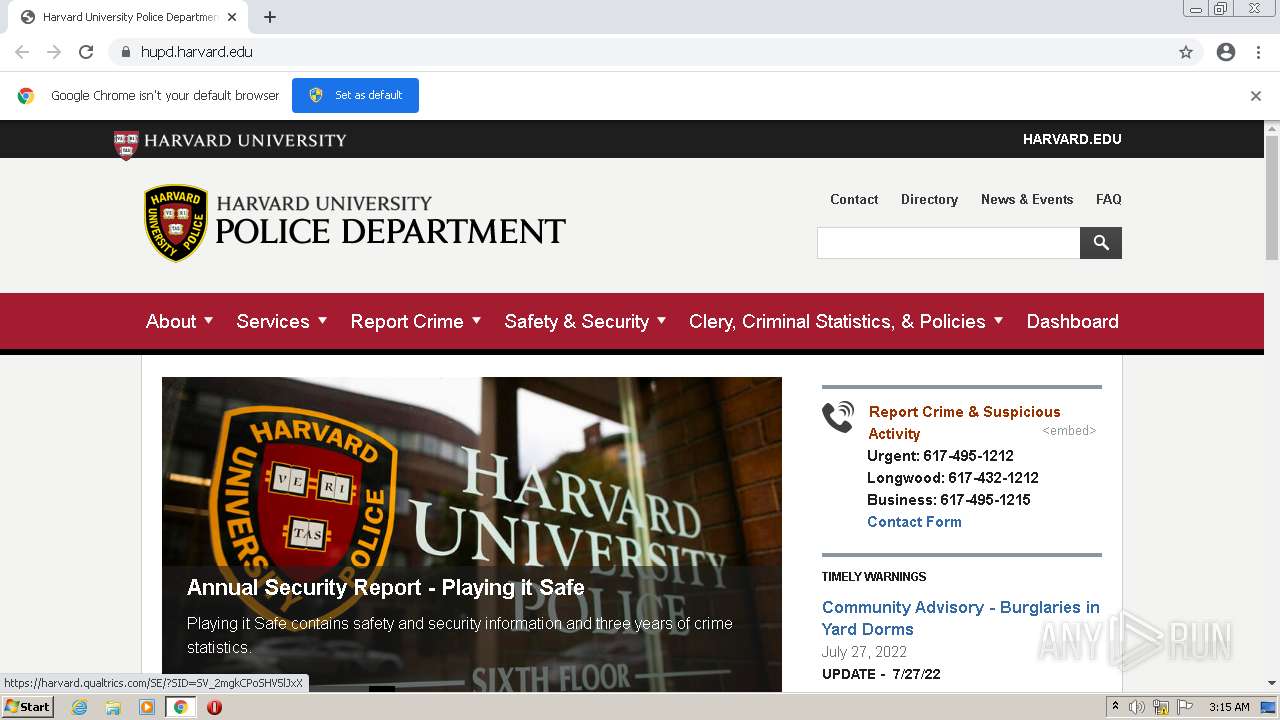
Task: Open media player icon in taskbar
Action: coord(147,707)
